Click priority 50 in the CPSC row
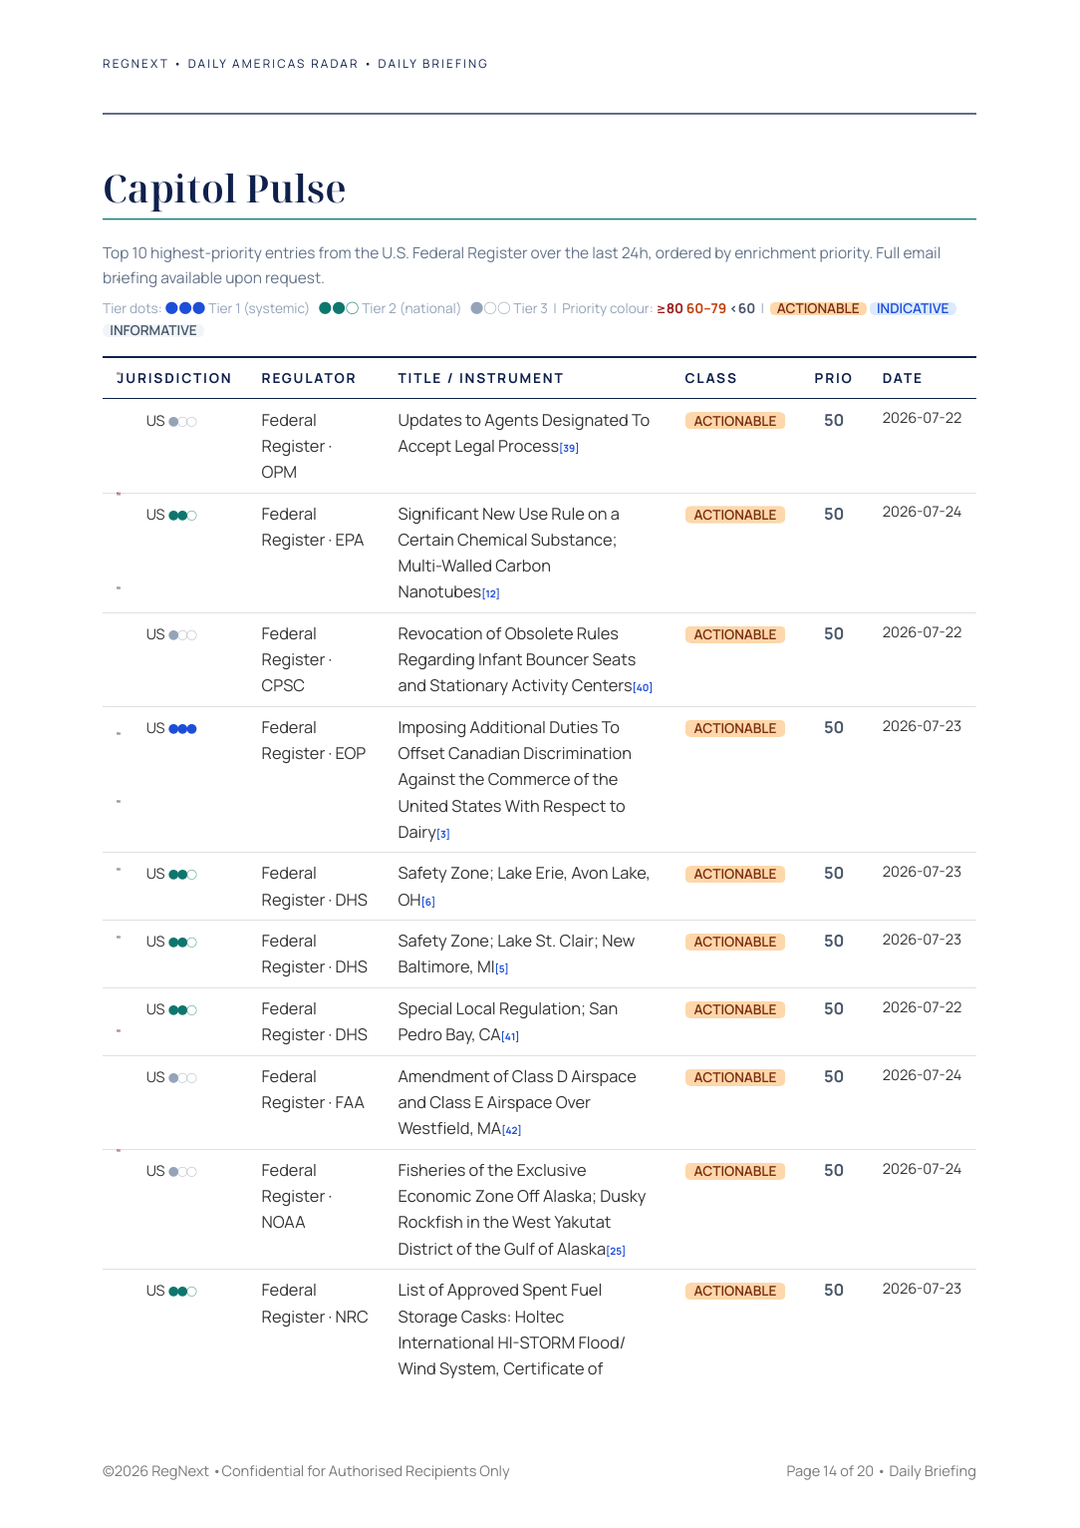 [834, 634]
